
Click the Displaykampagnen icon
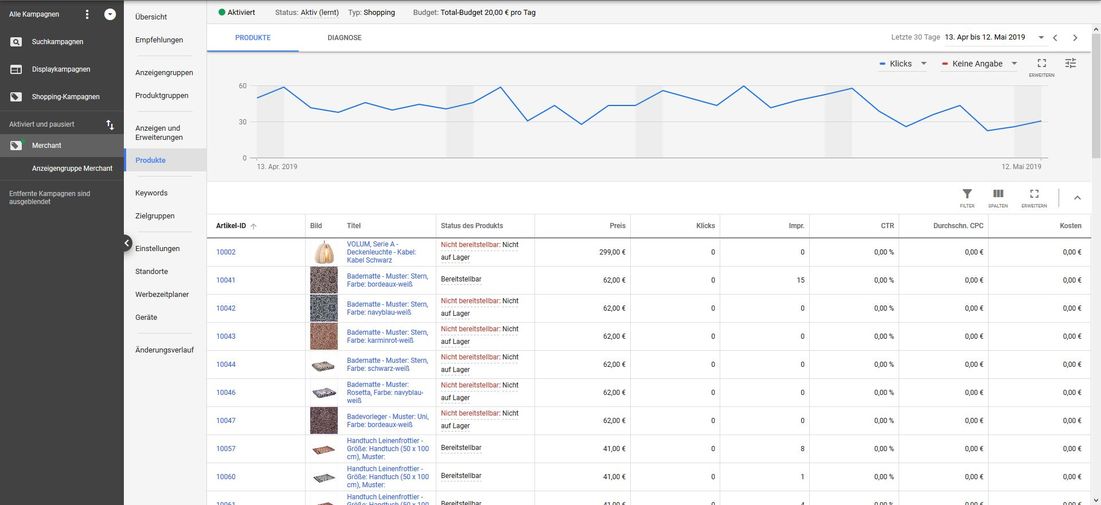click(x=16, y=69)
